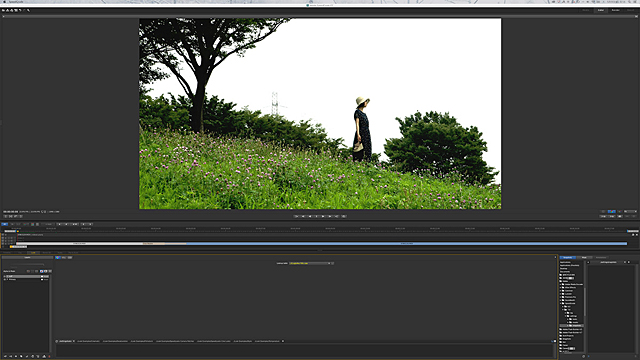Open the Stereo 3D panel tab
Image resolution: width=640 pixels, height=360 pixels.
point(47,252)
